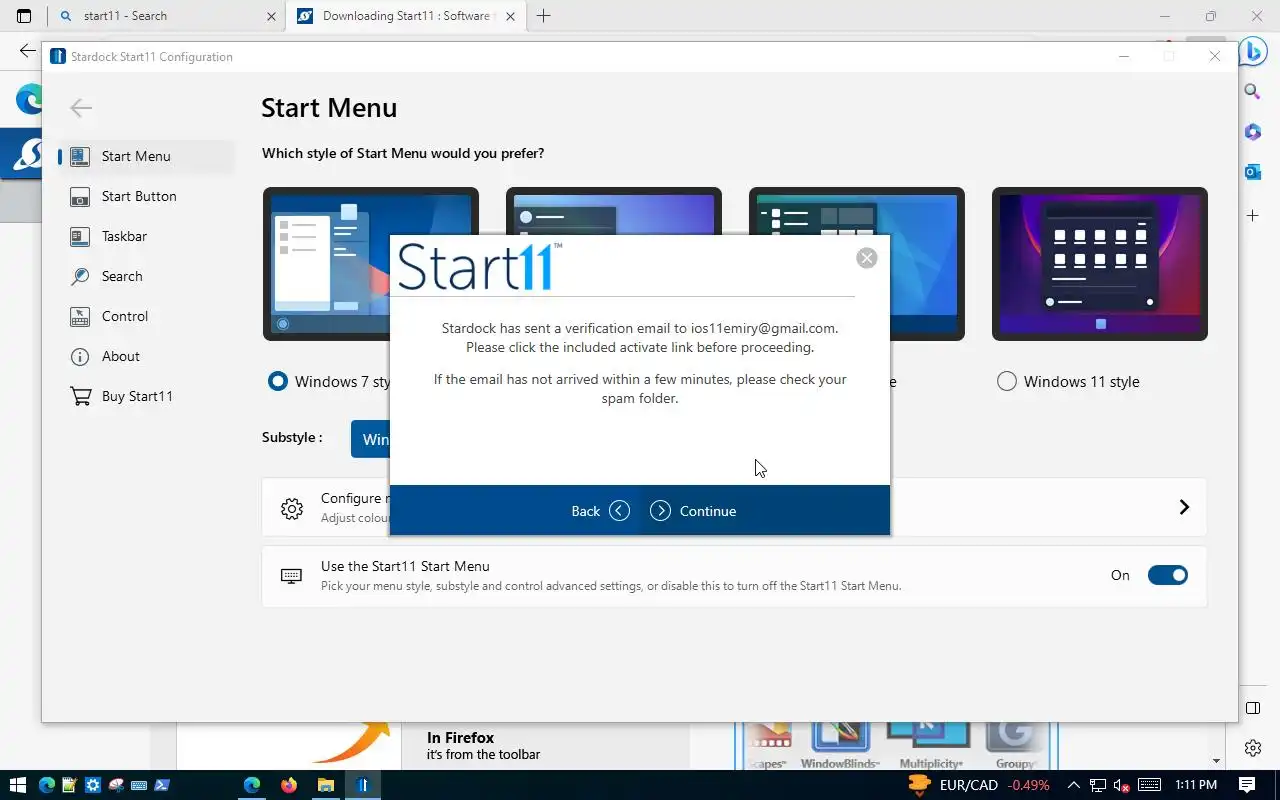
Task: Open File Explorer from the taskbar
Action: click(x=326, y=785)
